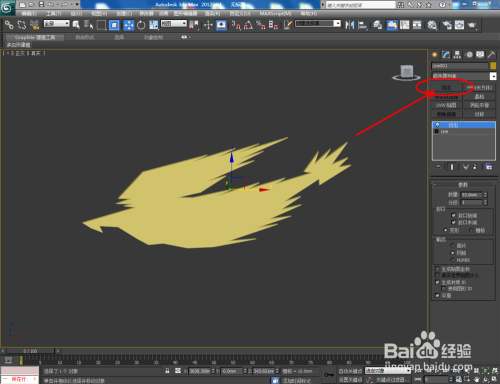The image size is (500, 384).
Task: Click the Amount spinner arrows
Action: coord(485,194)
